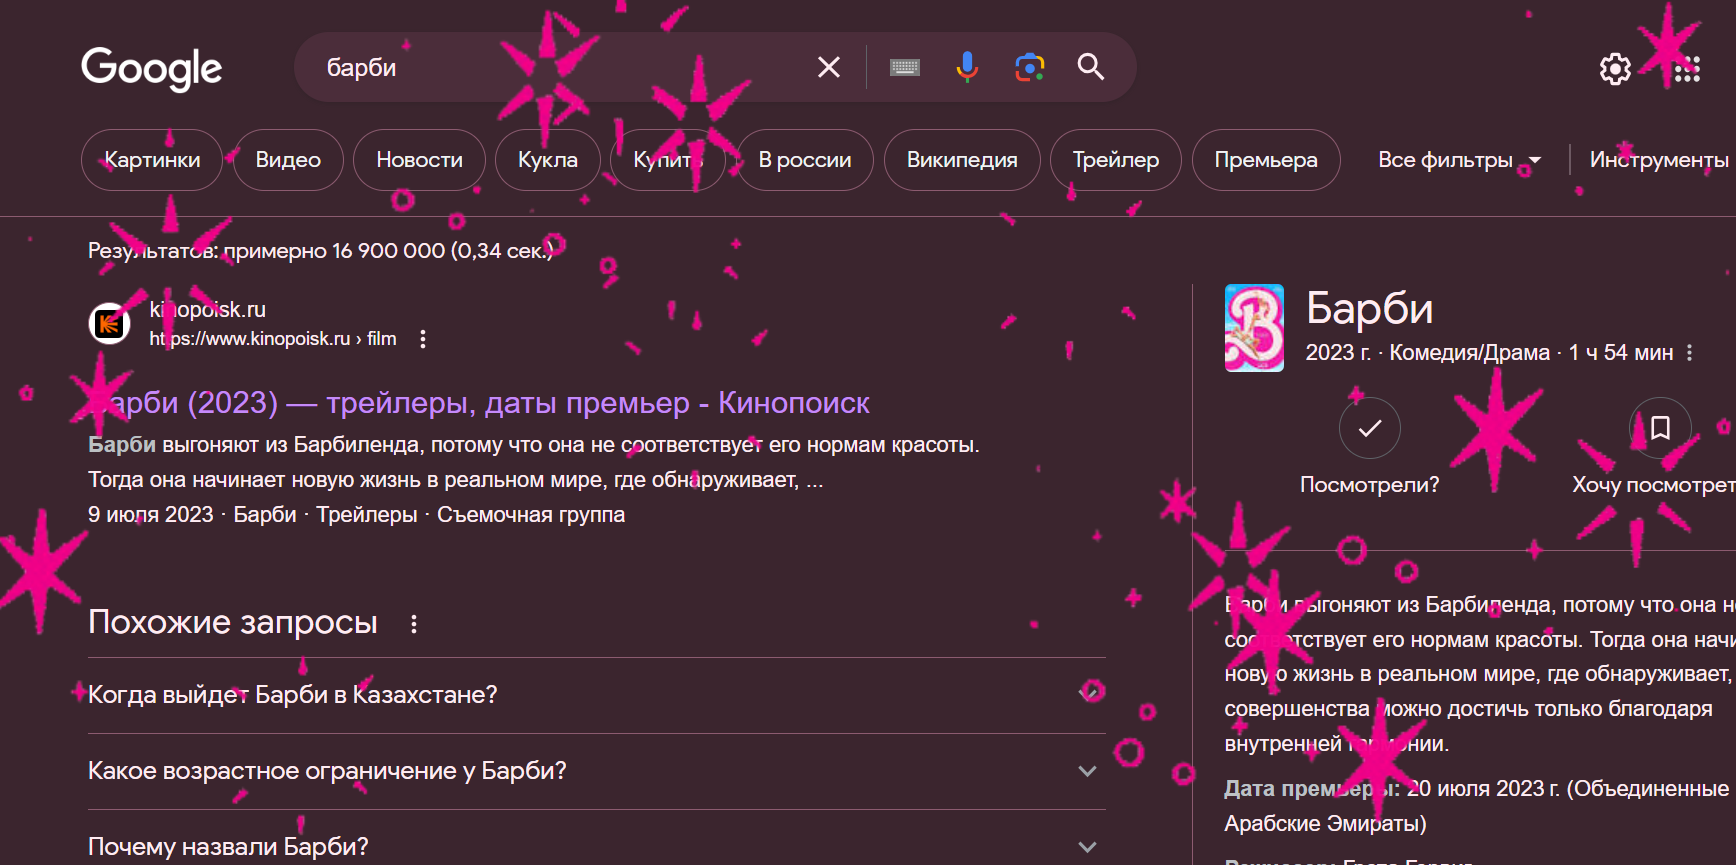Screen dimensions: 1736x865
Task: Select the В россии filter chip
Action: [x=805, y=160]
